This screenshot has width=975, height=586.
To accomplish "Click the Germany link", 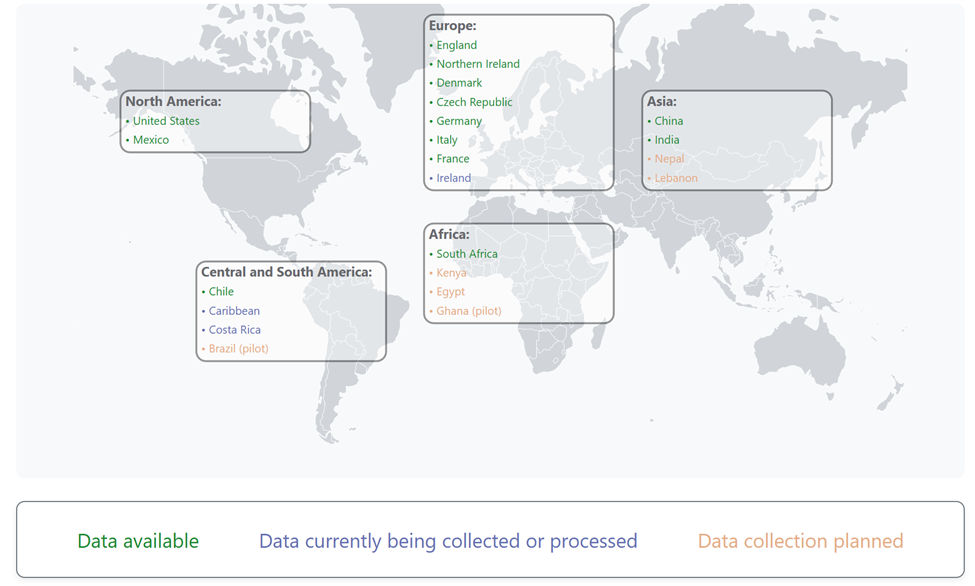I will click(x=459, y=121).
